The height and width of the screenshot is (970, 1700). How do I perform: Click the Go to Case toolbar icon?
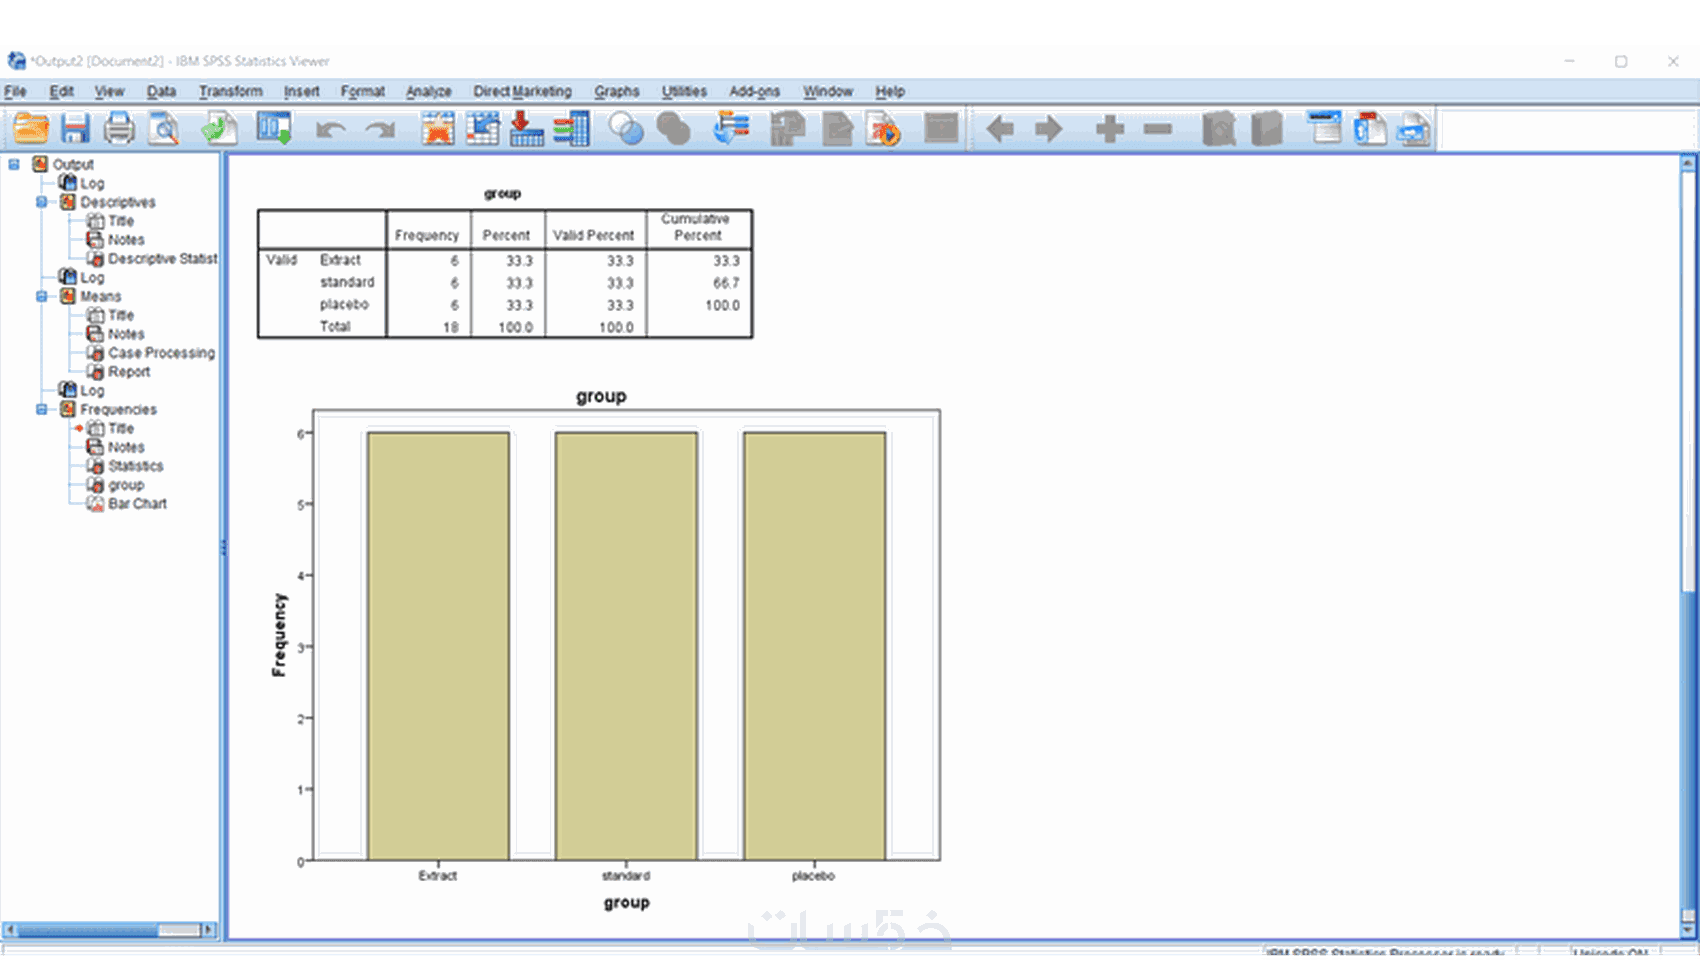[x=483, y=129]
